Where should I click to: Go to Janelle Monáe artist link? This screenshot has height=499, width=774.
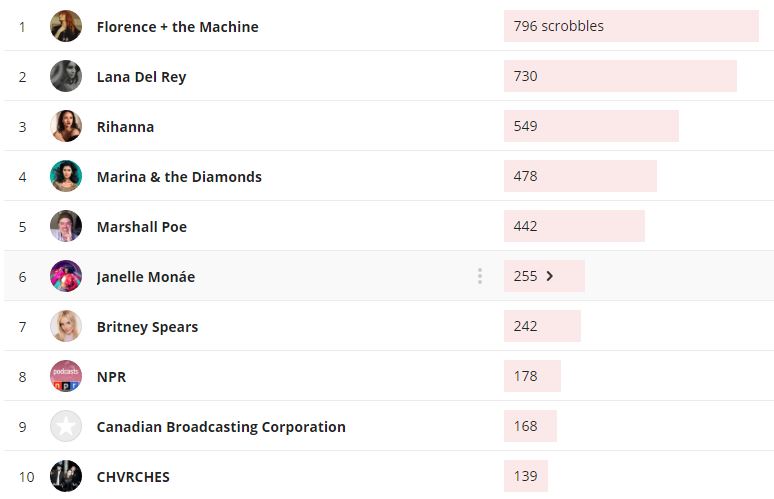(145, 277)
